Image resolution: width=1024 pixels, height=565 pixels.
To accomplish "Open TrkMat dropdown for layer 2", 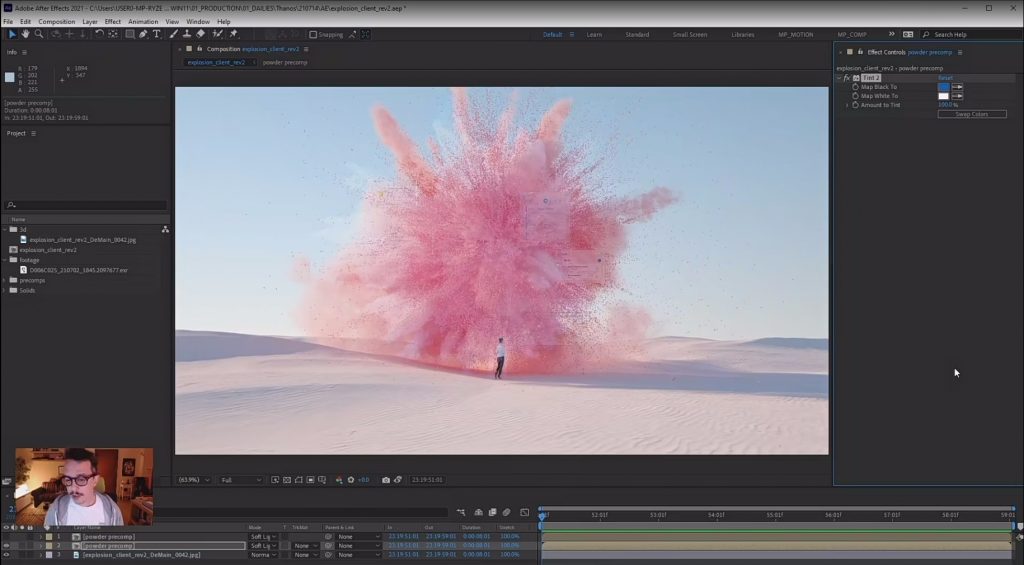I will [x=306, y=545].
